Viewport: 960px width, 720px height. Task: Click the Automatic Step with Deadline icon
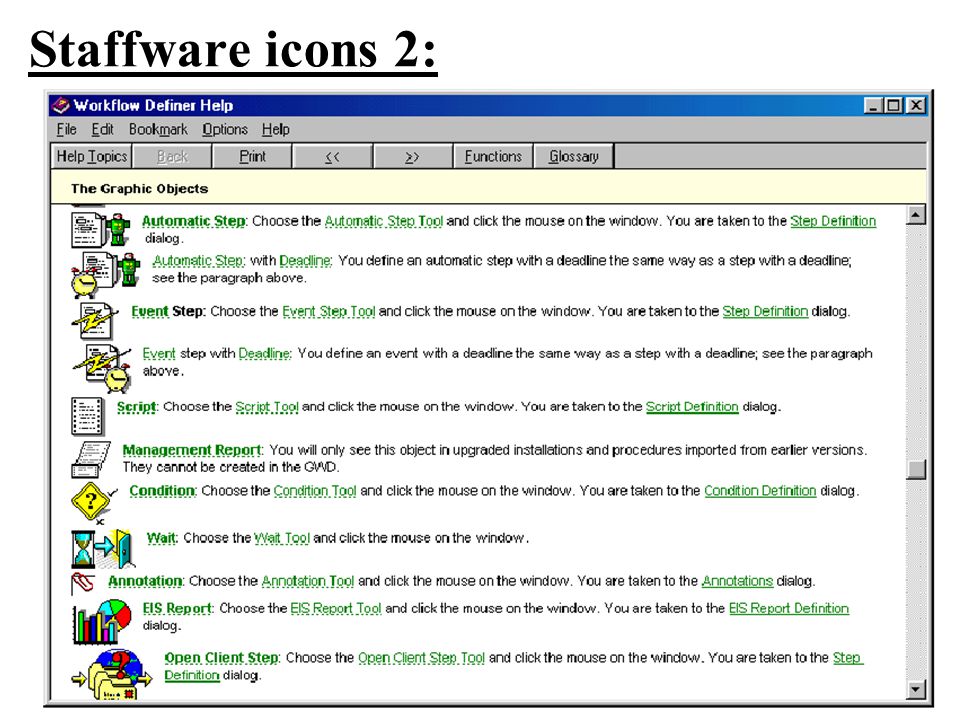tap(106, 274)
